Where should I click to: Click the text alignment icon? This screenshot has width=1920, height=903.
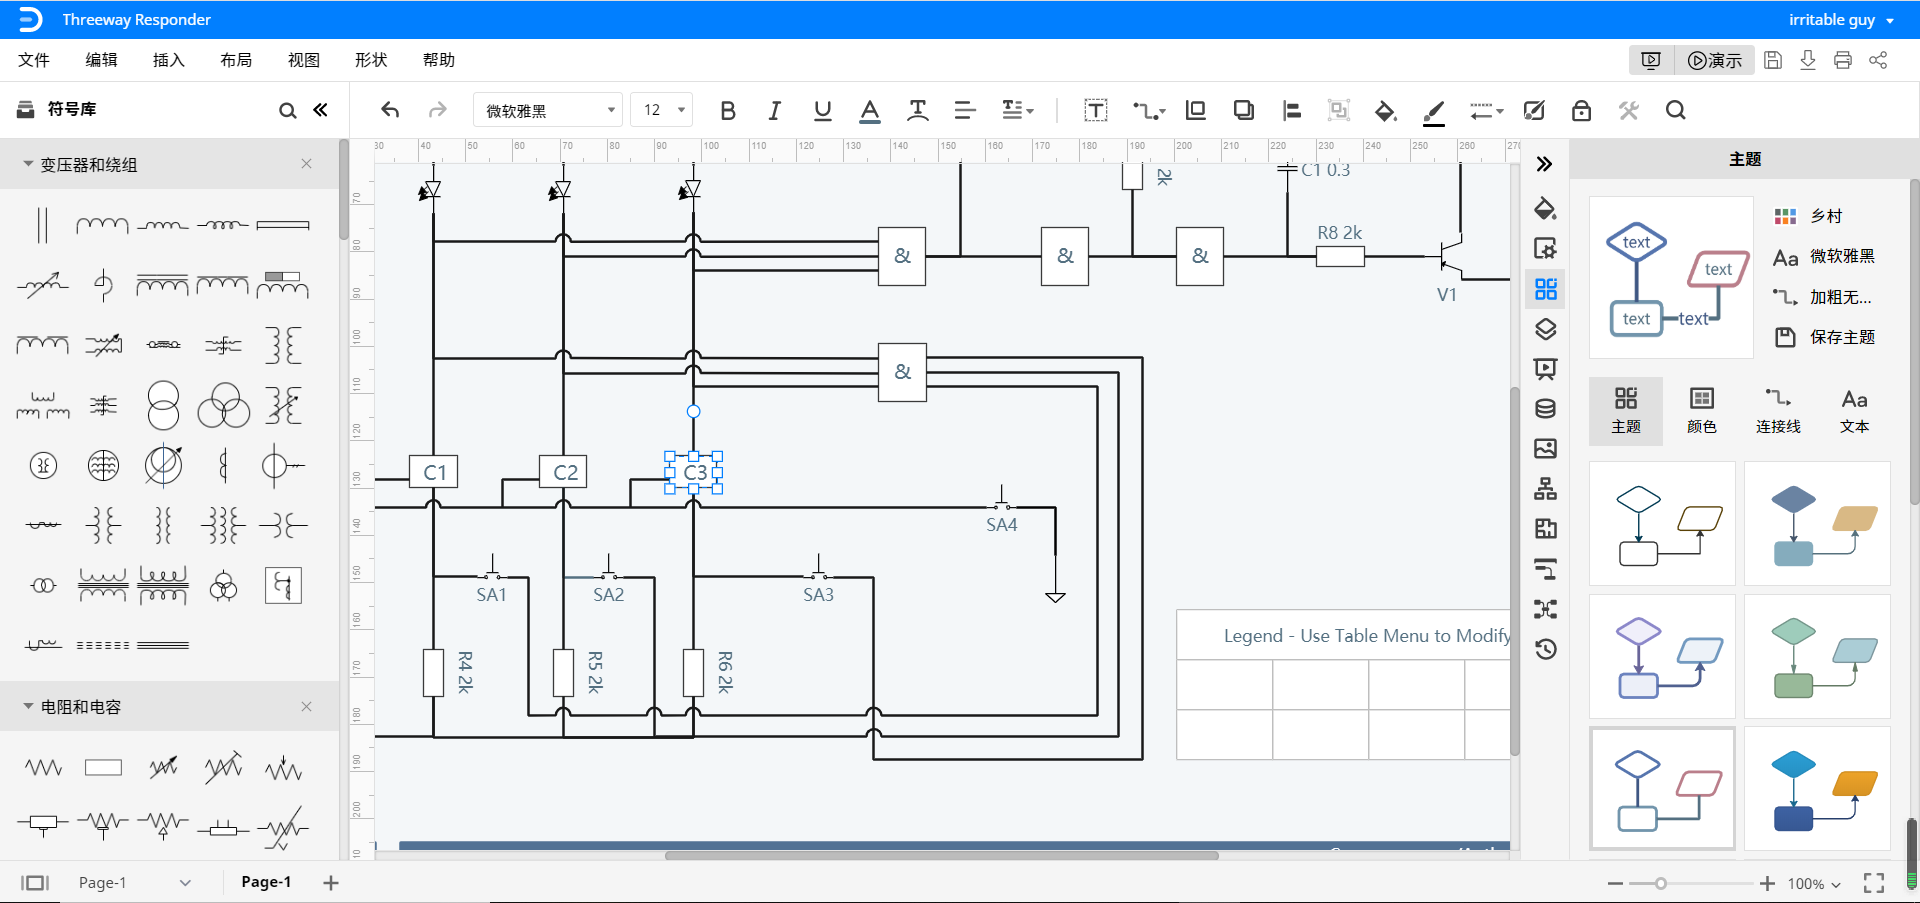[x=964, y=110]
